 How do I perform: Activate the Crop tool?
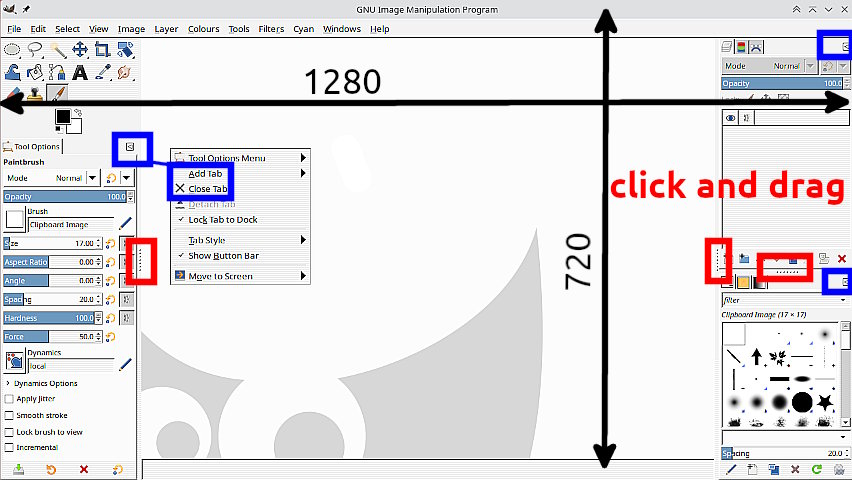[102, 50]
